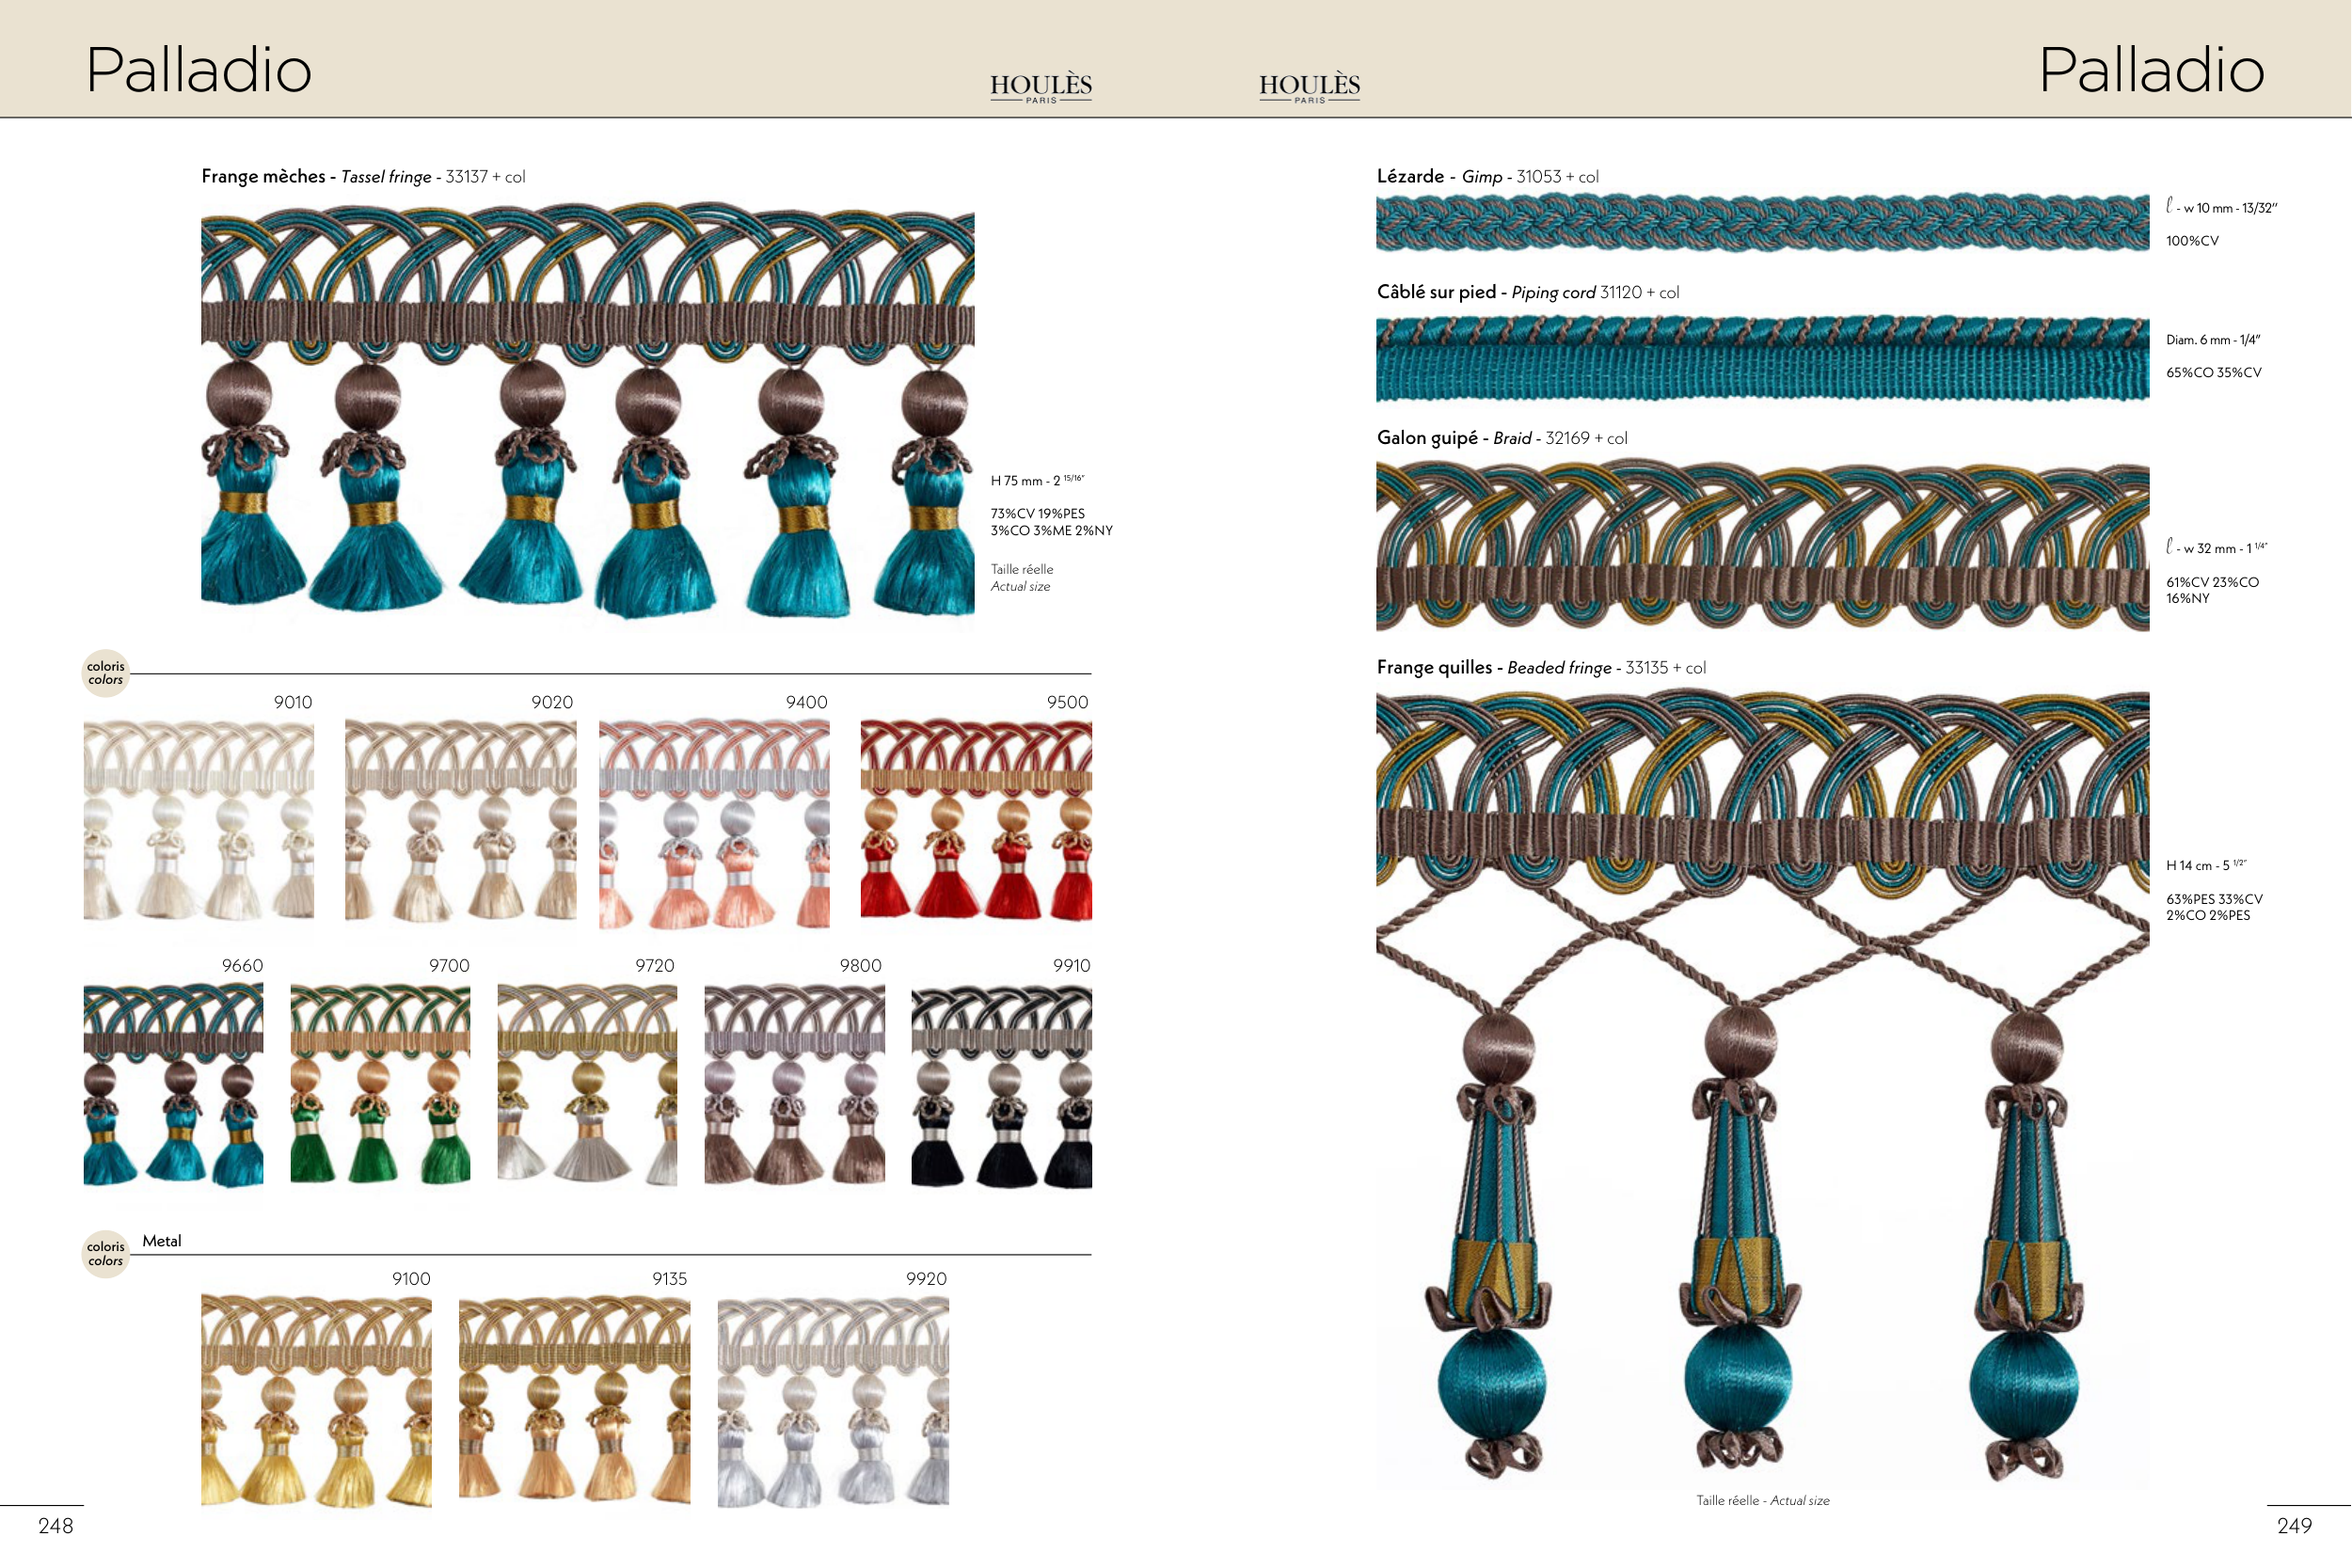This screenshot has height=1568, width=2352.
Task: Click the right Houlès Paris logo
Action: point(1309,87)
